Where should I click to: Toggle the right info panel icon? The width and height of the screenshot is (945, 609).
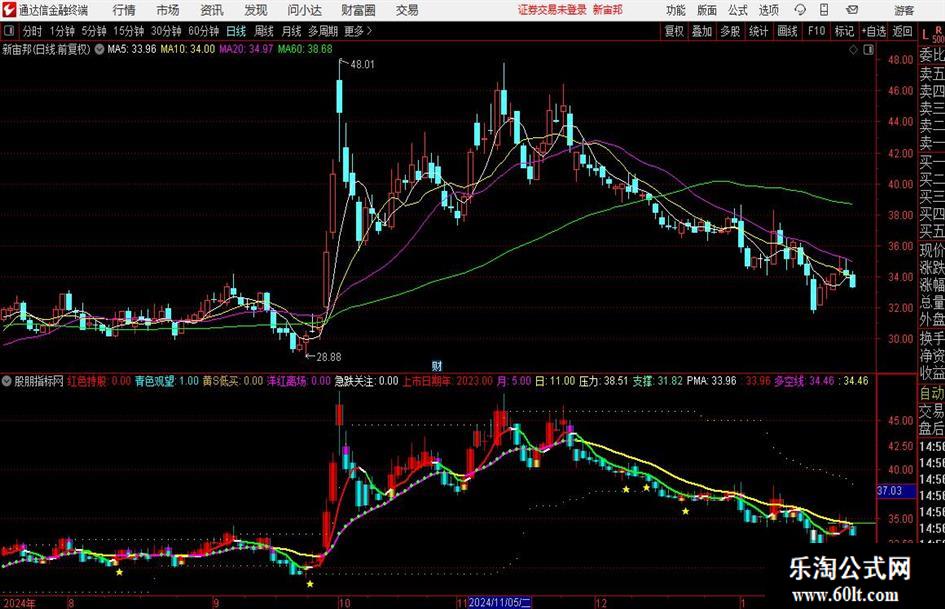(868, 50)
